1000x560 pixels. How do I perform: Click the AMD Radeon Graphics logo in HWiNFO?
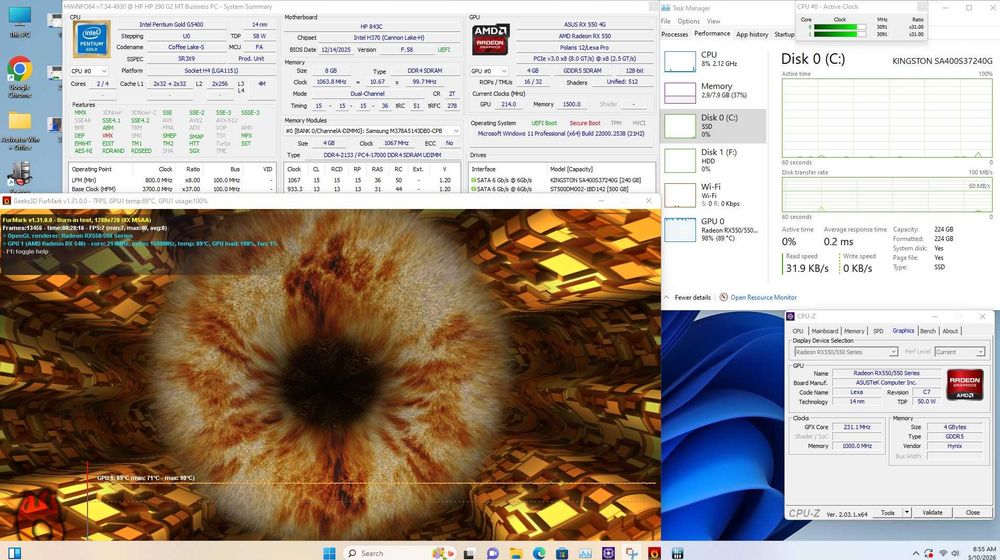click(490, 39)
